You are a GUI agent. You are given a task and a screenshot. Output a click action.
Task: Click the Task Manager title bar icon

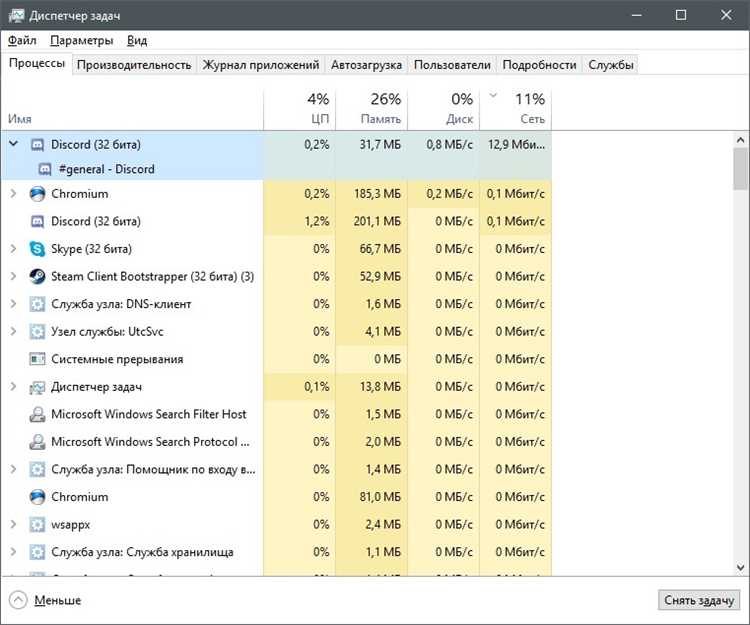click(x=16, y=15)
